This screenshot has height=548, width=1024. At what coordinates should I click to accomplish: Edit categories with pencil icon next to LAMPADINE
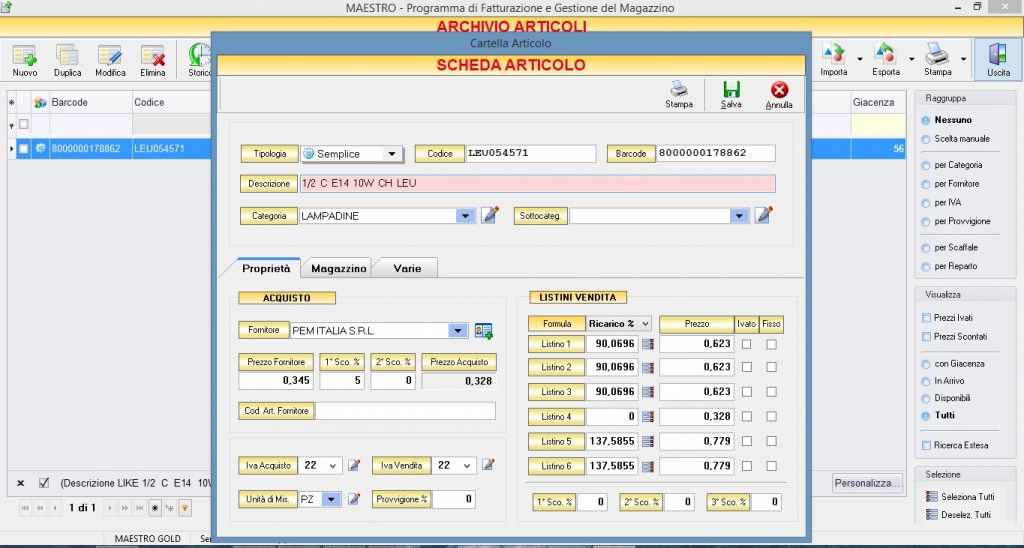coord(490,215)
